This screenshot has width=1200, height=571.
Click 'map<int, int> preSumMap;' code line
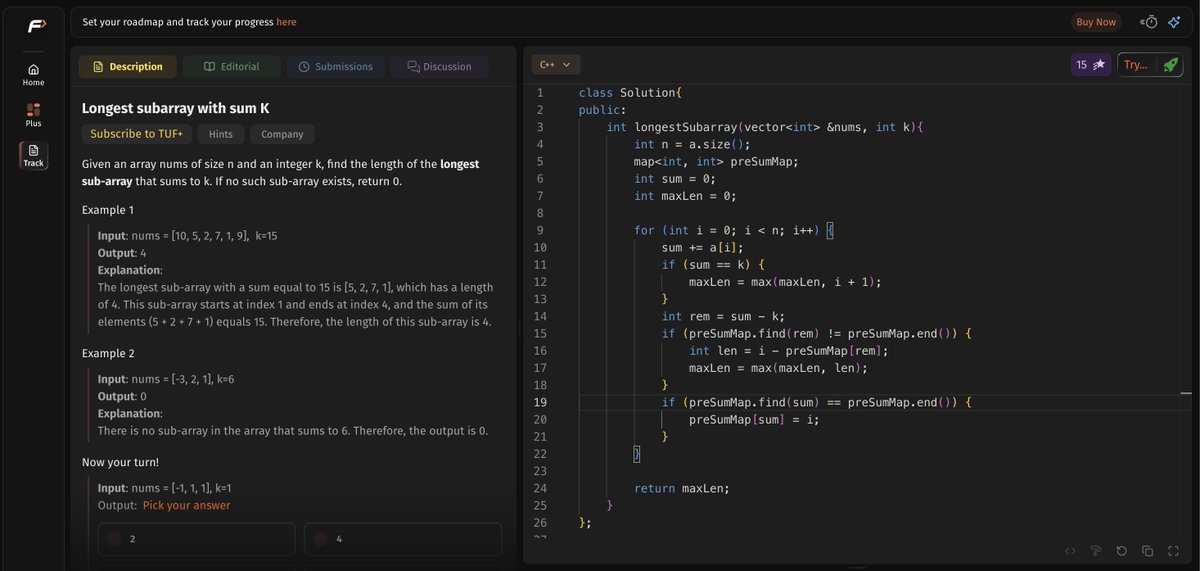point(716,161)
